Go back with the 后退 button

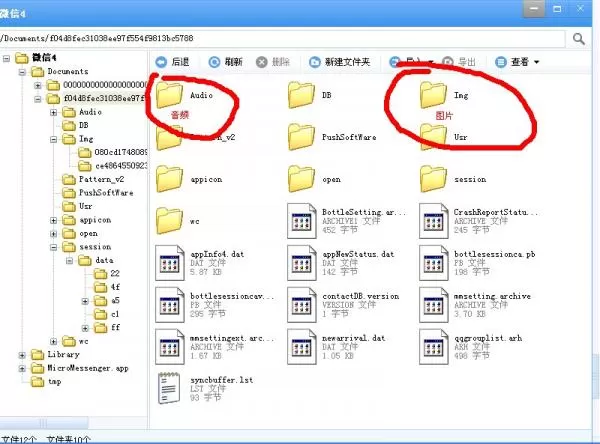coord(172,62)
